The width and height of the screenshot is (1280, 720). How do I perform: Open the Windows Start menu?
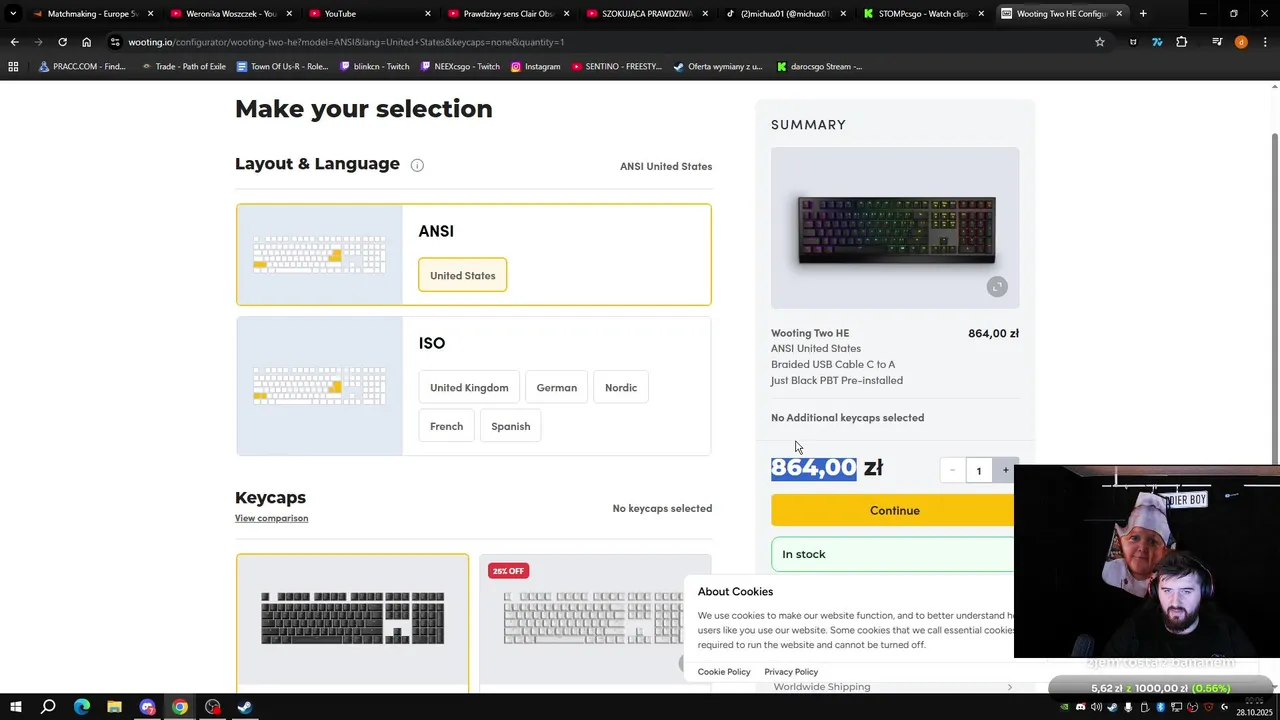tap(16, 707)
